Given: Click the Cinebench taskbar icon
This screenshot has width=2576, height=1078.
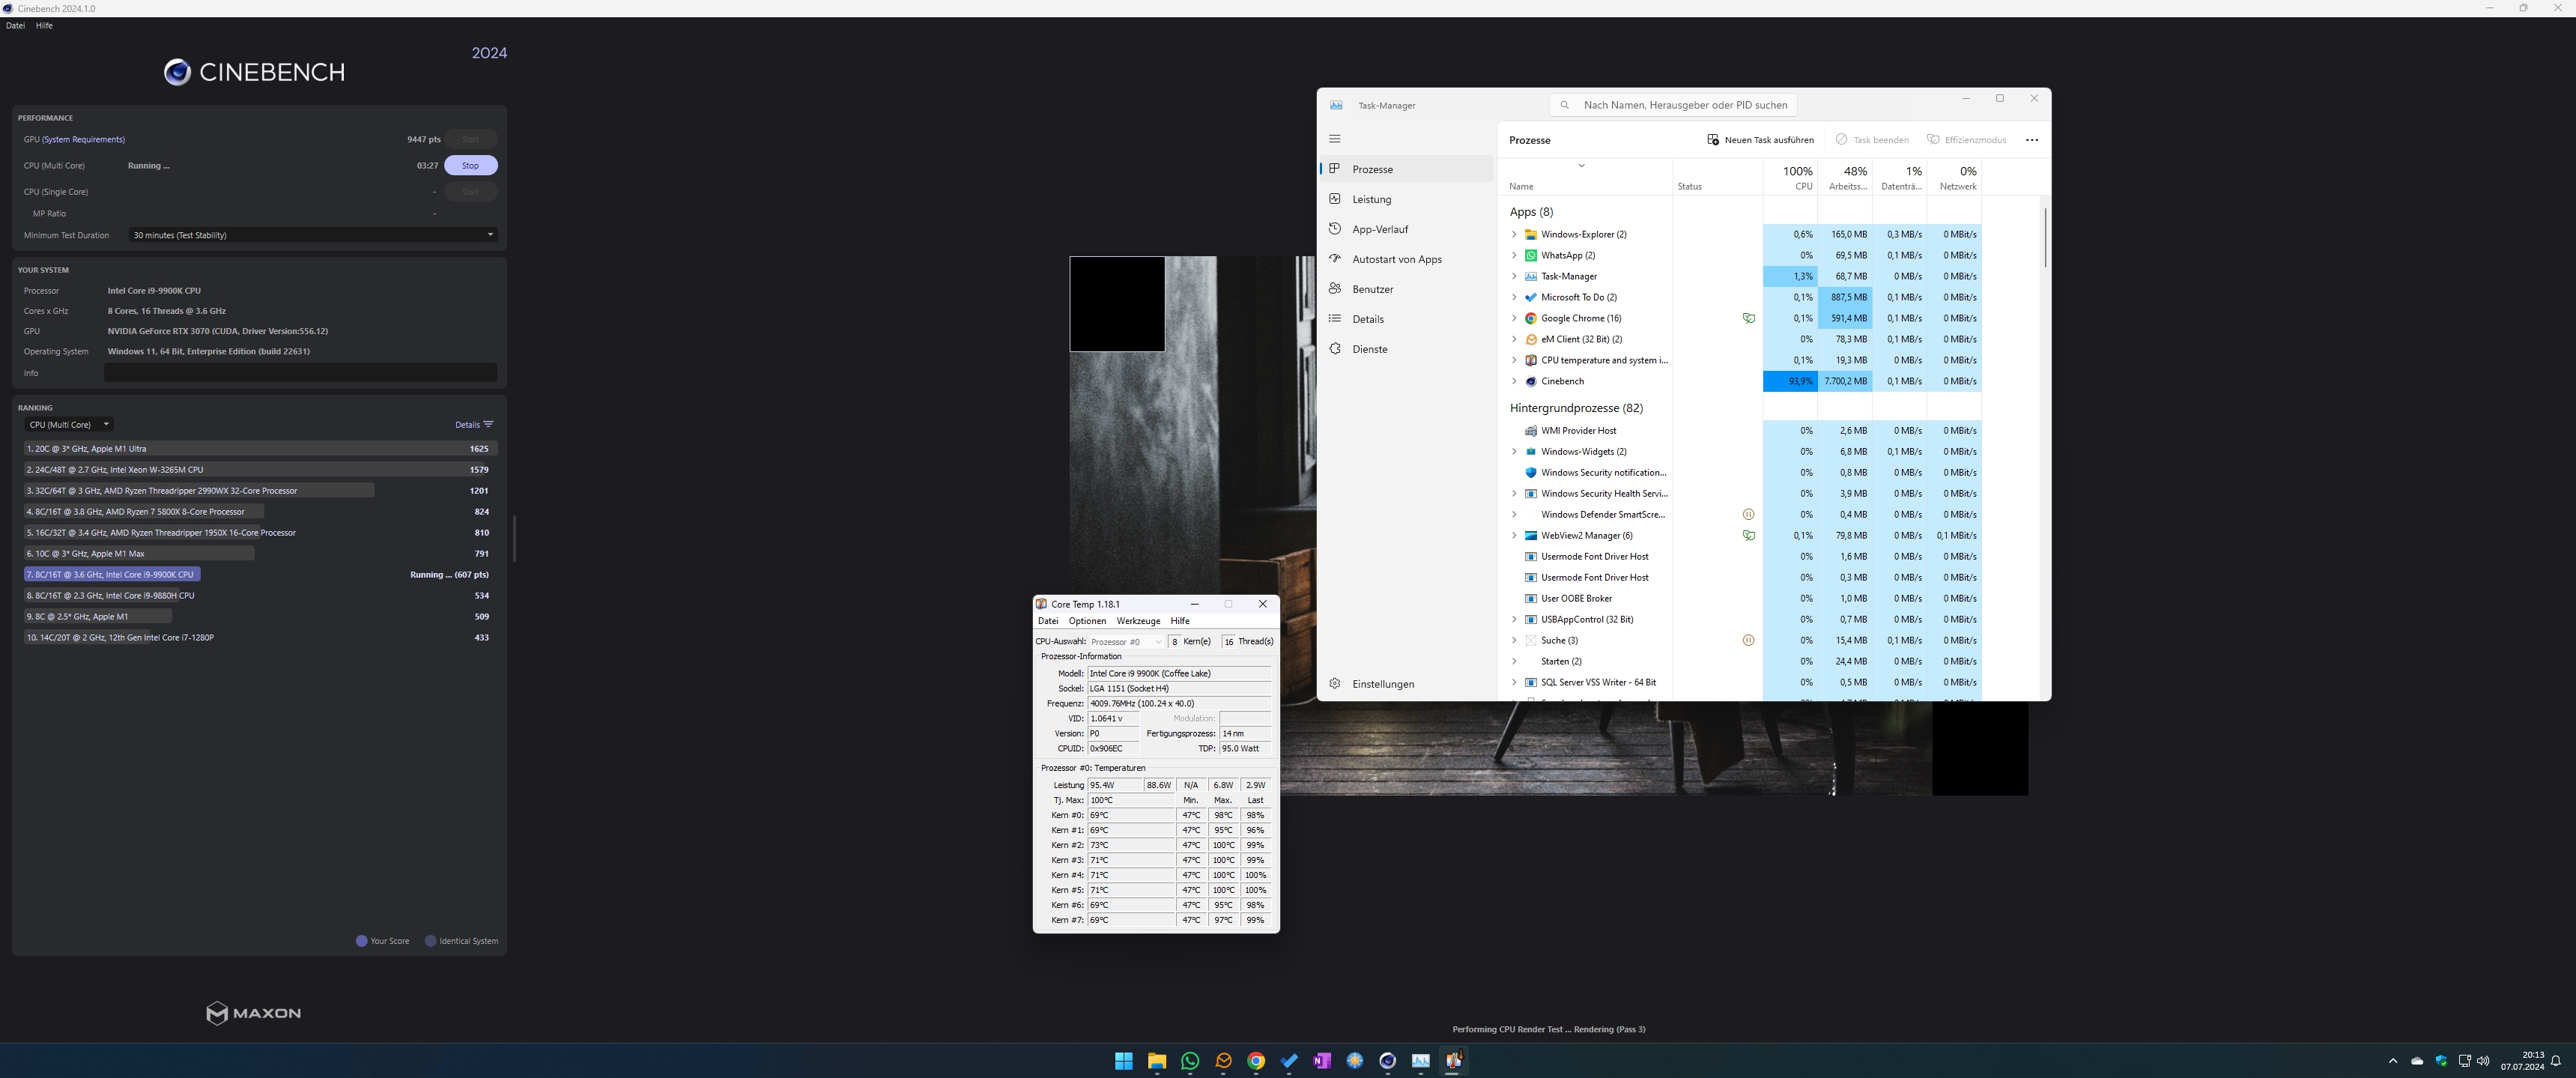Looking at the screenshot, I should coord(1387,1061).
